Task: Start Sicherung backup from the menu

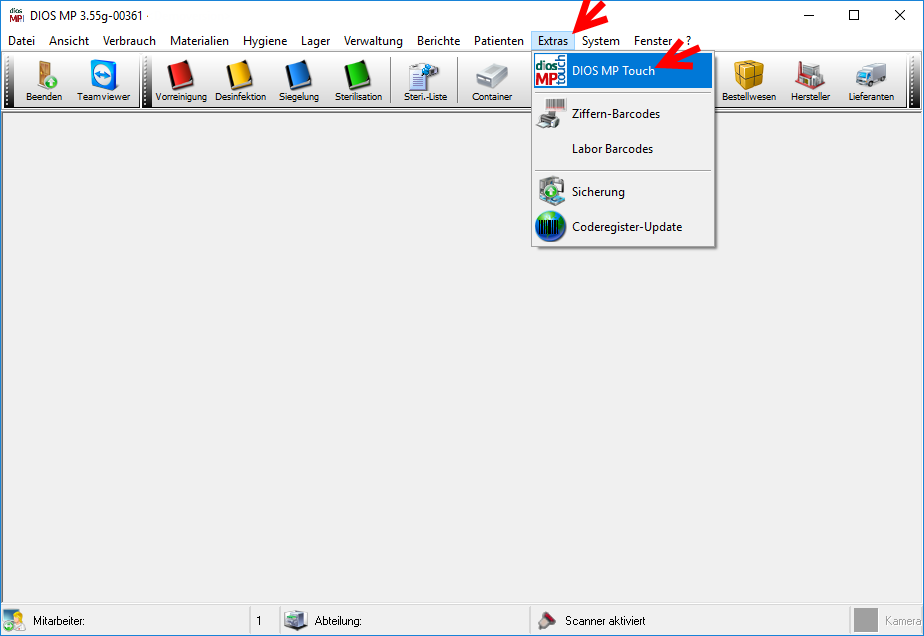Action: tap(598, 192)
